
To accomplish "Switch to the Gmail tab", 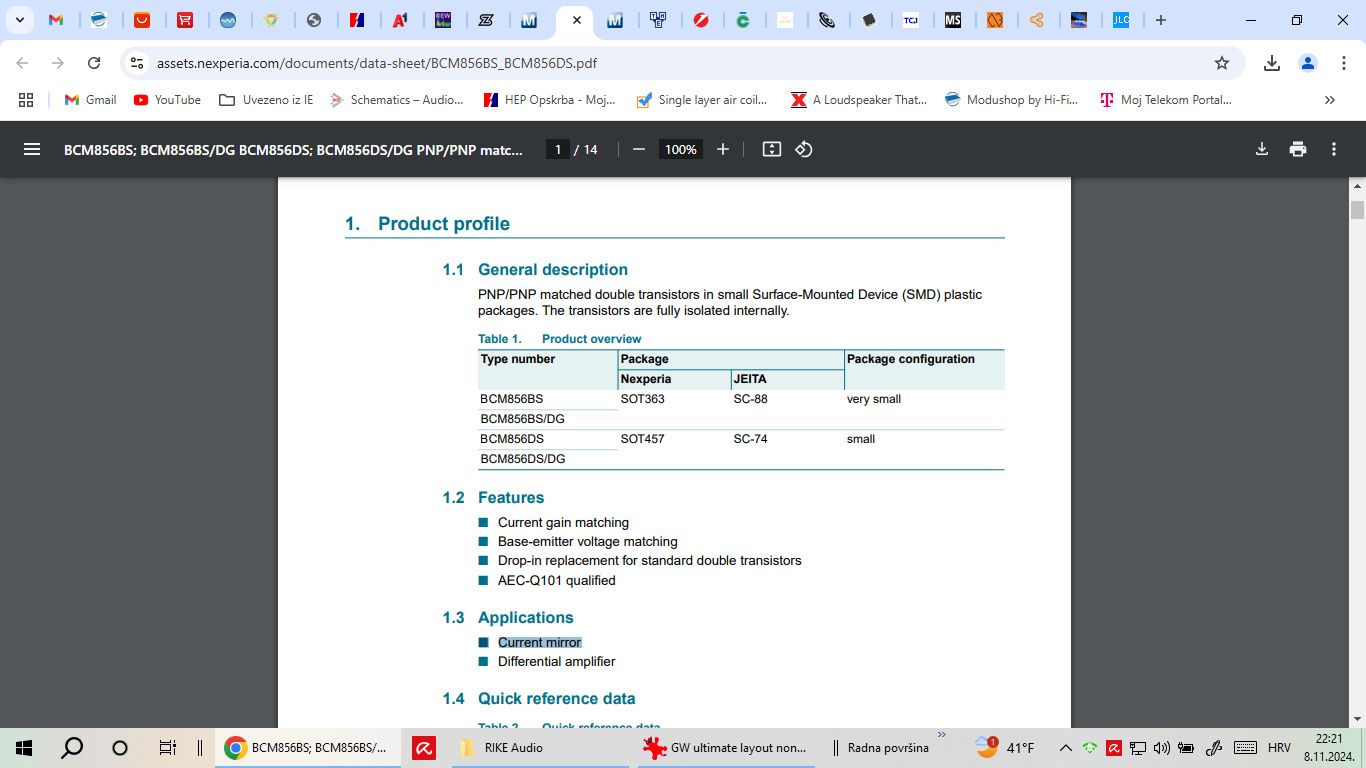I will (x=56, y=20).
